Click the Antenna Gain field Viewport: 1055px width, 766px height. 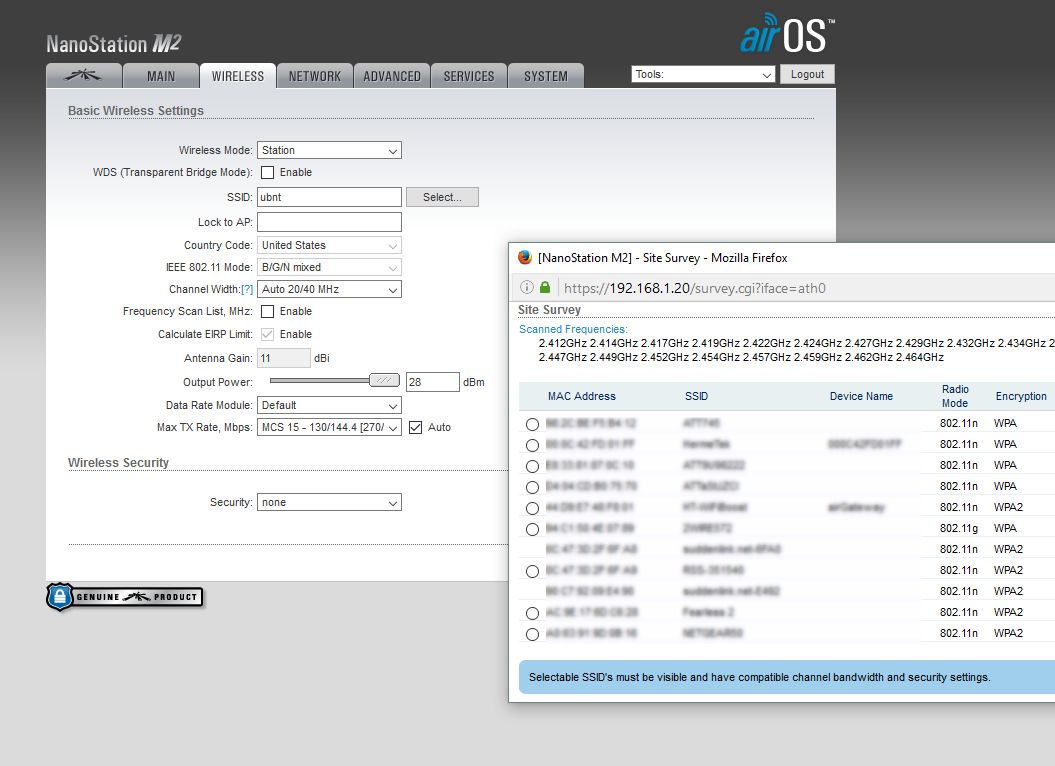coord(284,358)
